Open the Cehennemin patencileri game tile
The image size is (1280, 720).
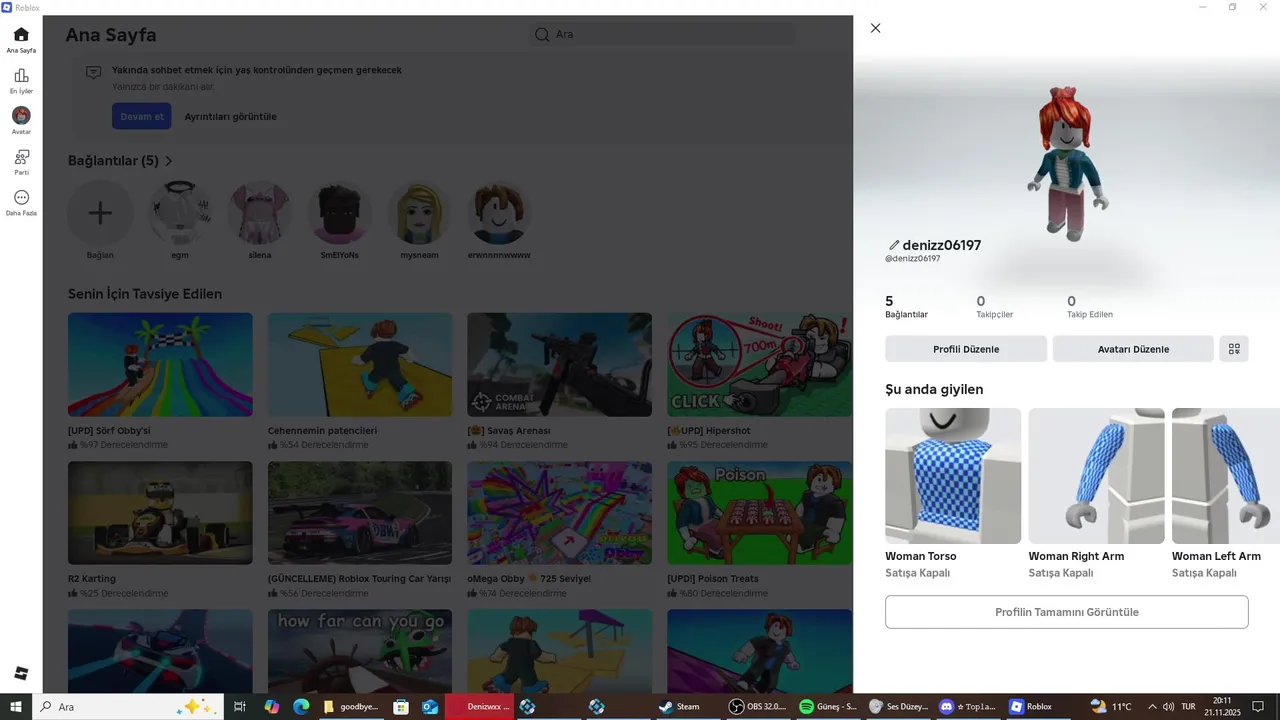360,365
